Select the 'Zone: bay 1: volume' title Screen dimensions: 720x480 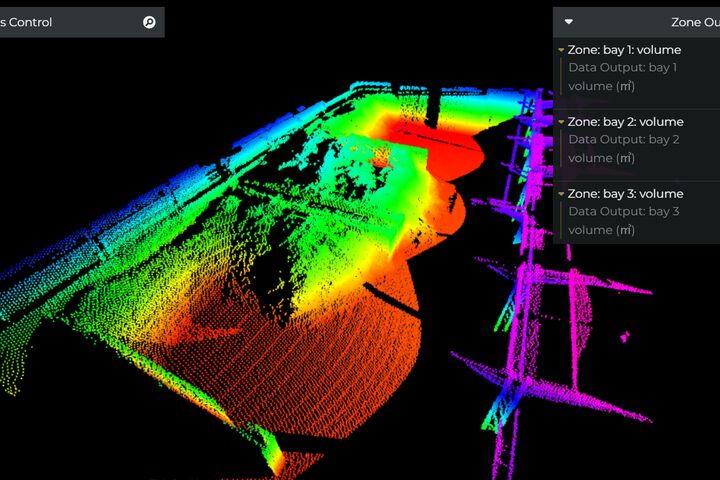624,50
